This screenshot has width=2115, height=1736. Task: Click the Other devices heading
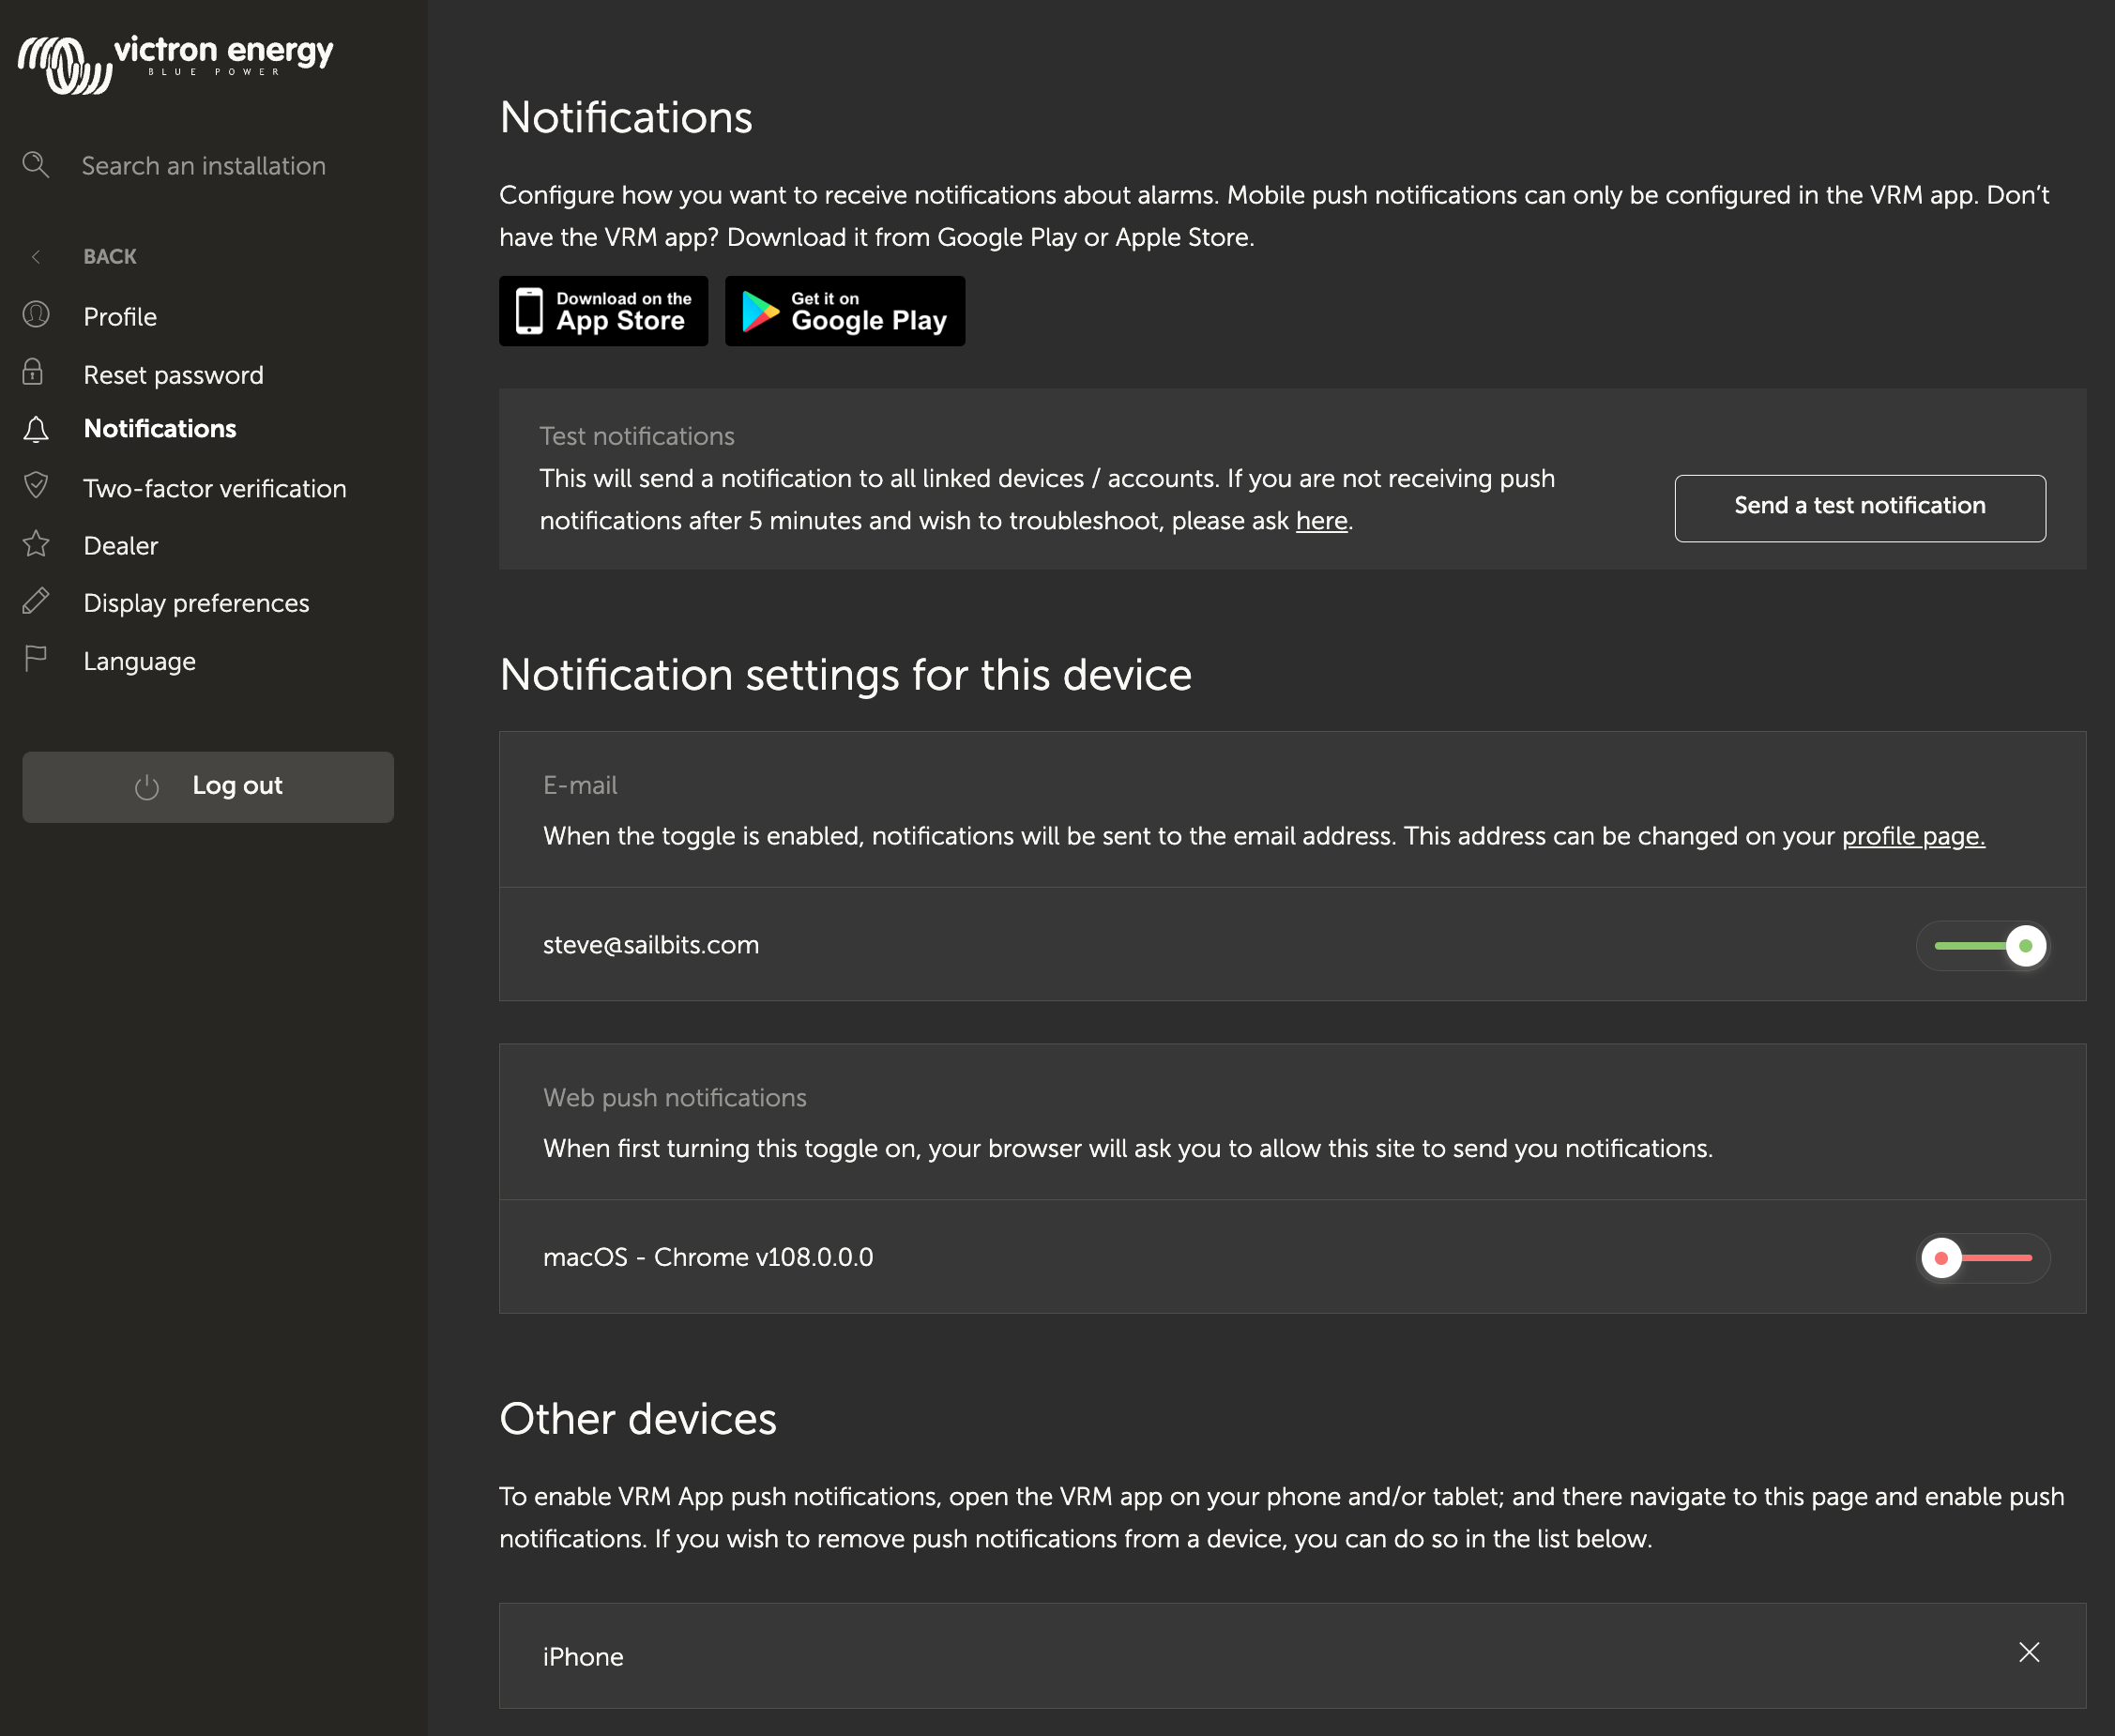[638, 1419]
